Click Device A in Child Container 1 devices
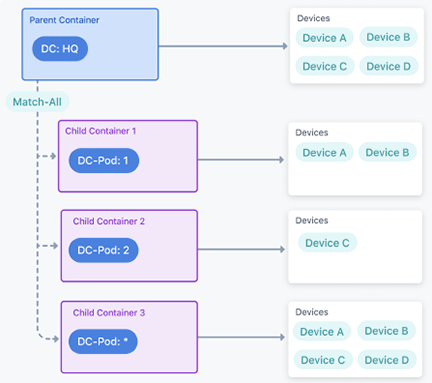 324,152
